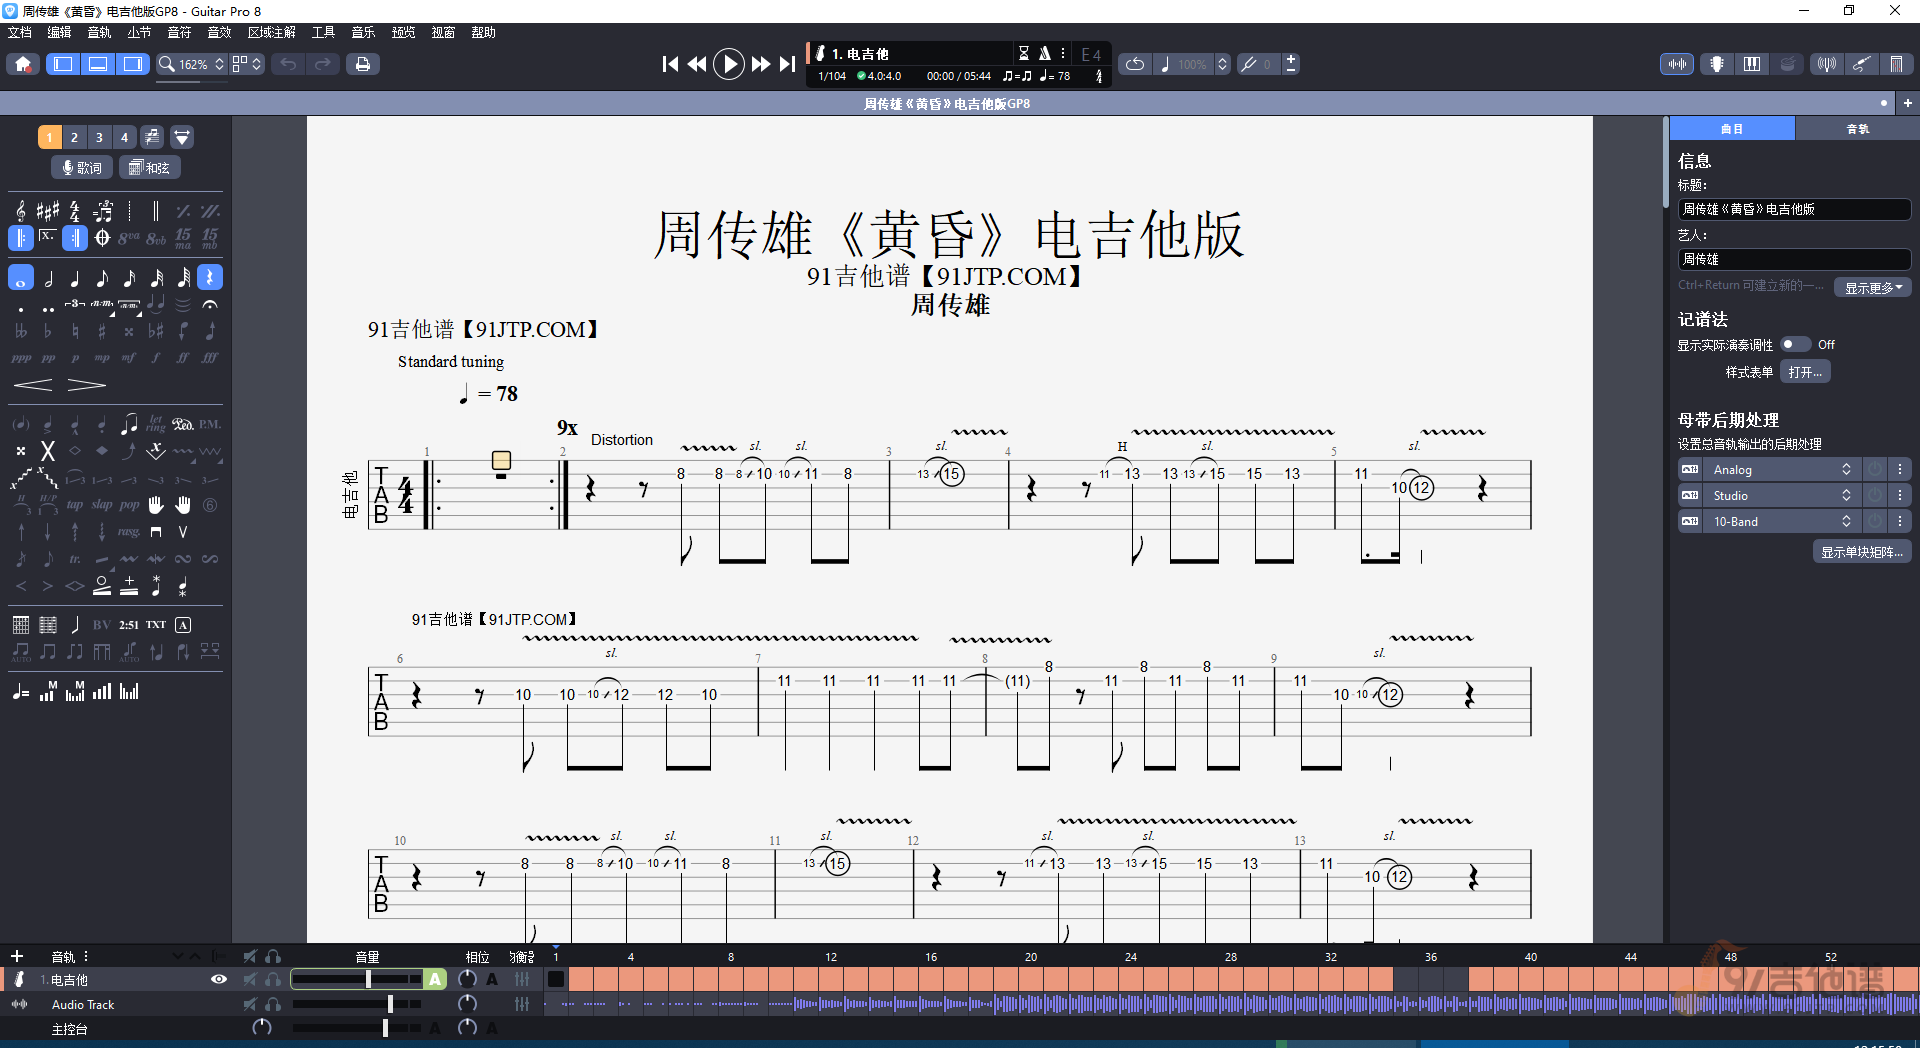Click the 歌词 lyrics button
This screenshot has height=1048, width=1920.
[x=82, y=167]
